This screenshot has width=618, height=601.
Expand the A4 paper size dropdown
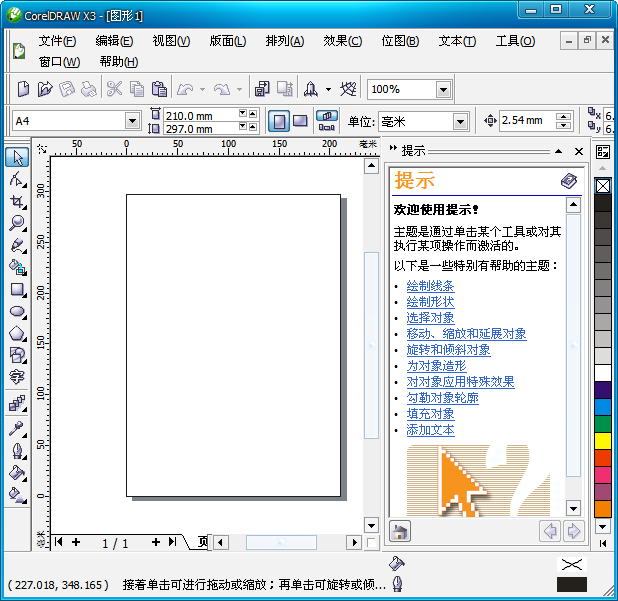[x=132, y=121]
